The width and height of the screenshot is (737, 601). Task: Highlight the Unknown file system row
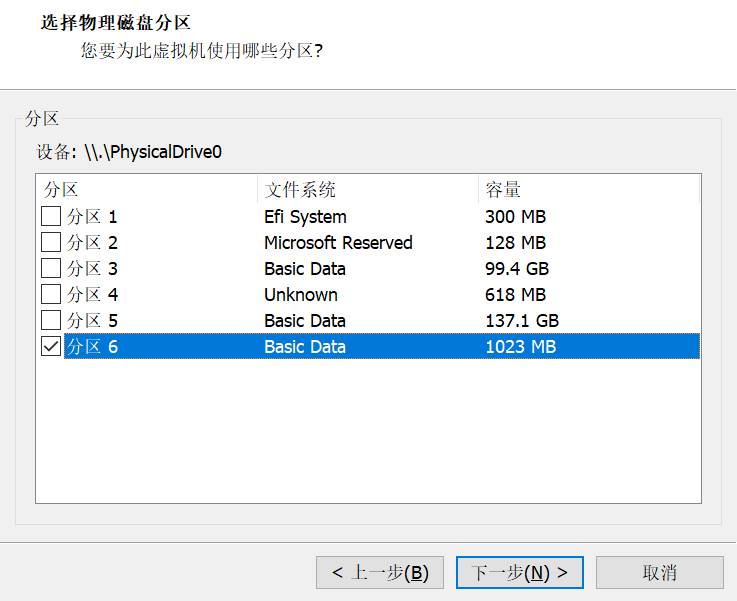coord(301,295)
